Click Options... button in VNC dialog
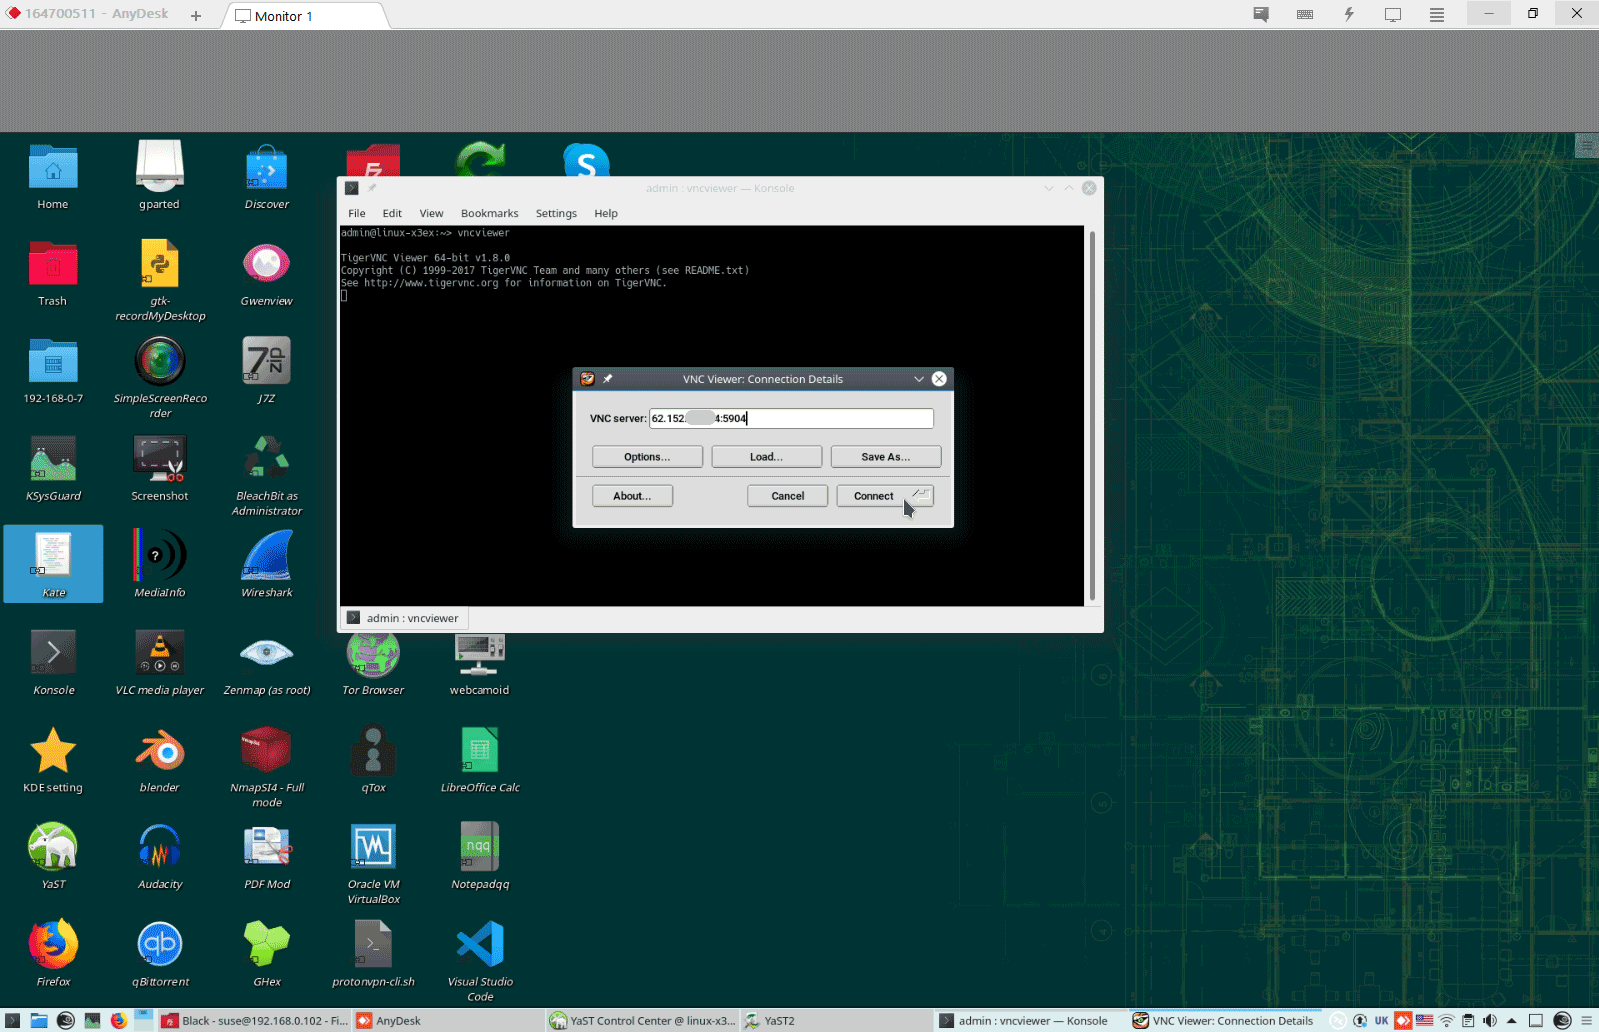 click(x=647, y=457)
